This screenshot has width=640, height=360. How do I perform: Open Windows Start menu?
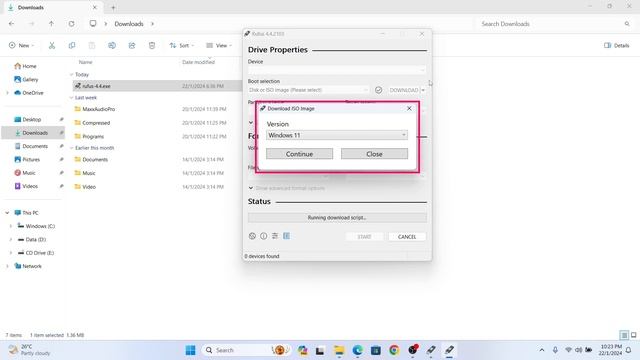[190, 350]
